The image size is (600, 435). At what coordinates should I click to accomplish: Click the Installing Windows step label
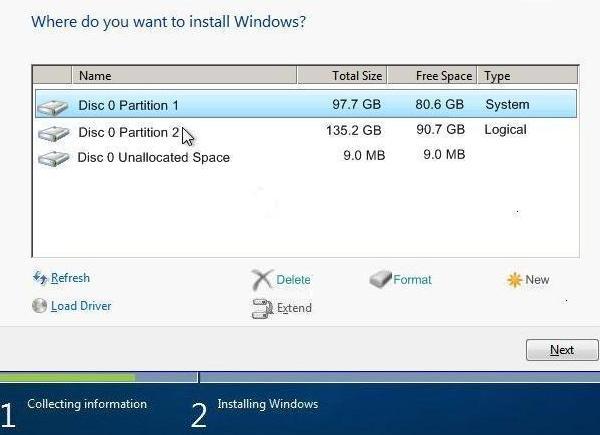point(267,404)
